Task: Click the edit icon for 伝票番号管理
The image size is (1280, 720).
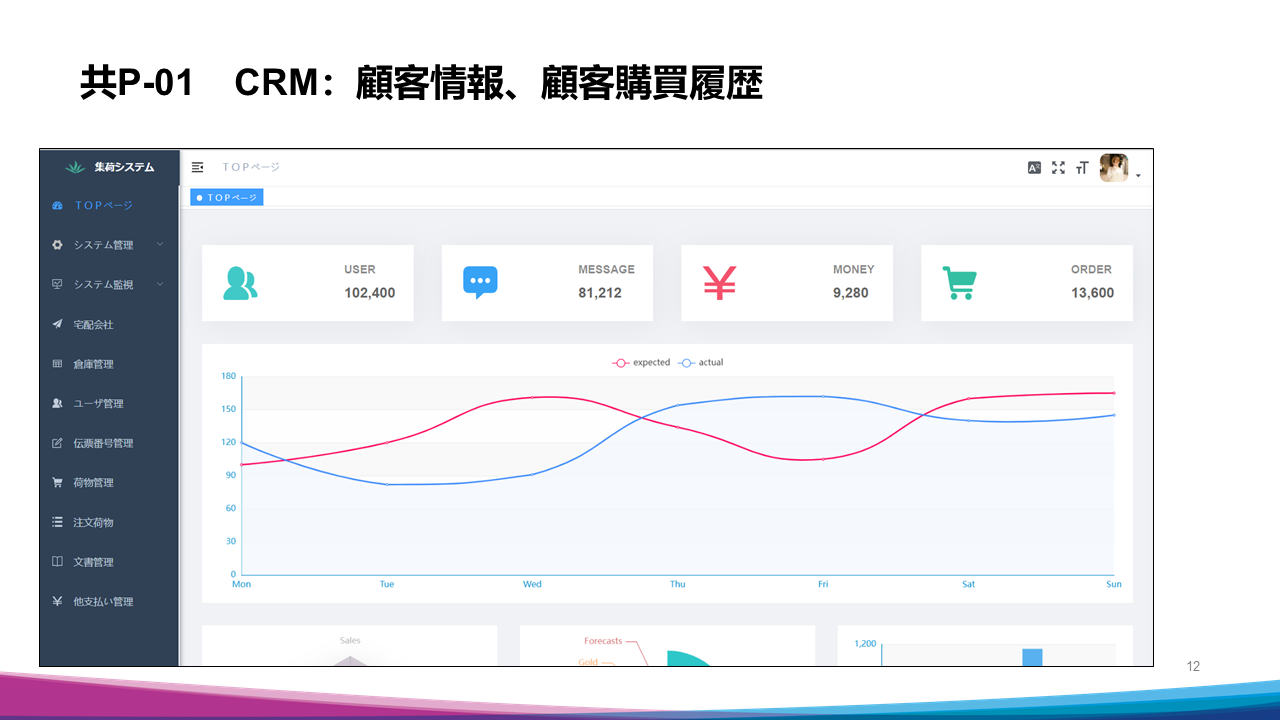Action: 57,443
